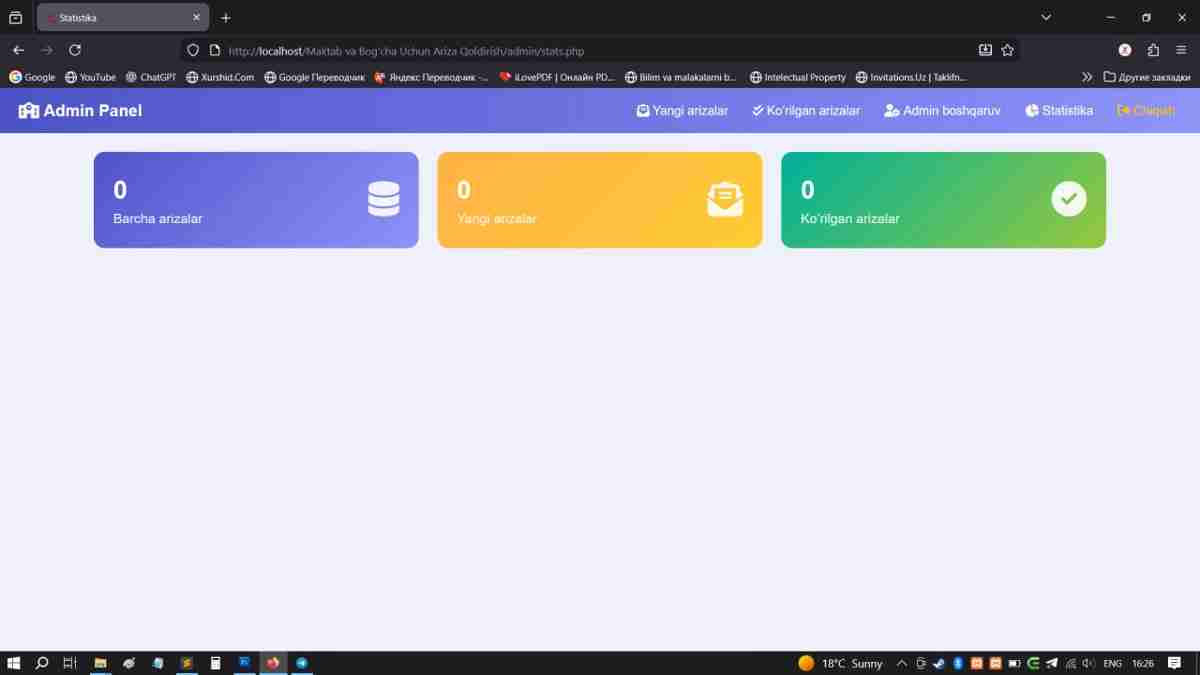The image size is (1200, 675).
Task: Click the checkmark icon on Ko'rilgan arizalar card
Action: coord(1069,198)
